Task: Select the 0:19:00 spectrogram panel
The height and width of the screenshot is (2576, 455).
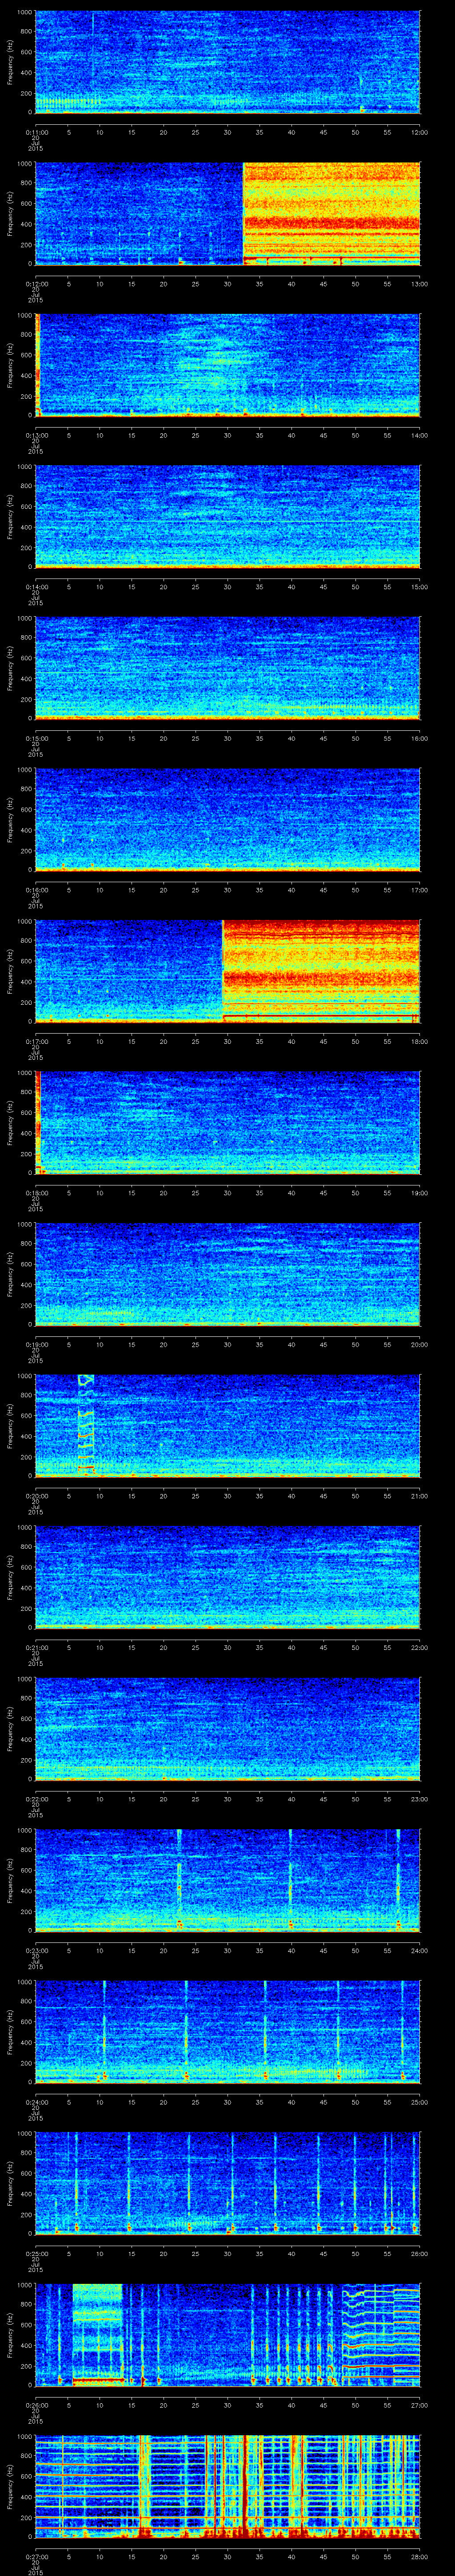Action: [x=227, y=1273]
